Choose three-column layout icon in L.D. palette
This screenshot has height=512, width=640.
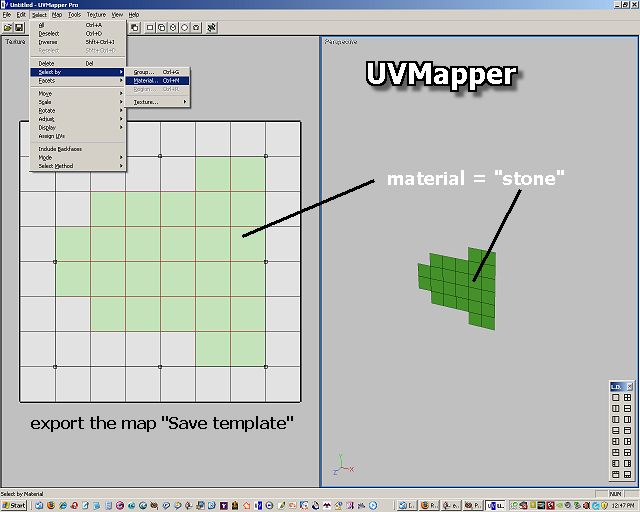click(x=627, y=419)
